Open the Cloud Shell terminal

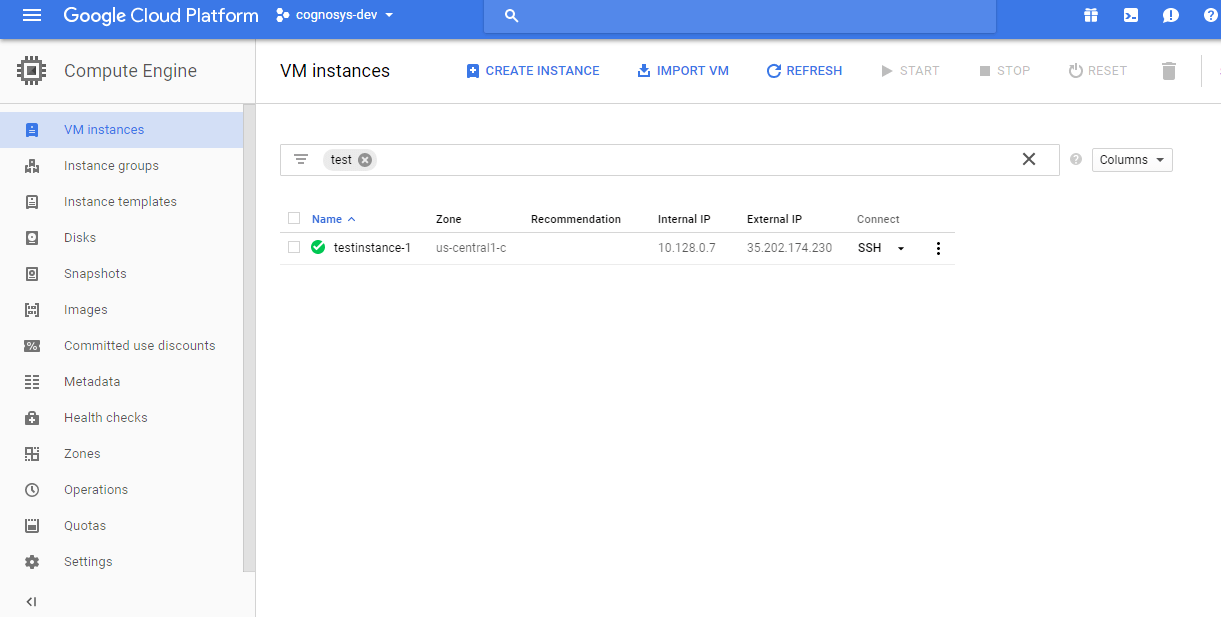[1131, 15]
